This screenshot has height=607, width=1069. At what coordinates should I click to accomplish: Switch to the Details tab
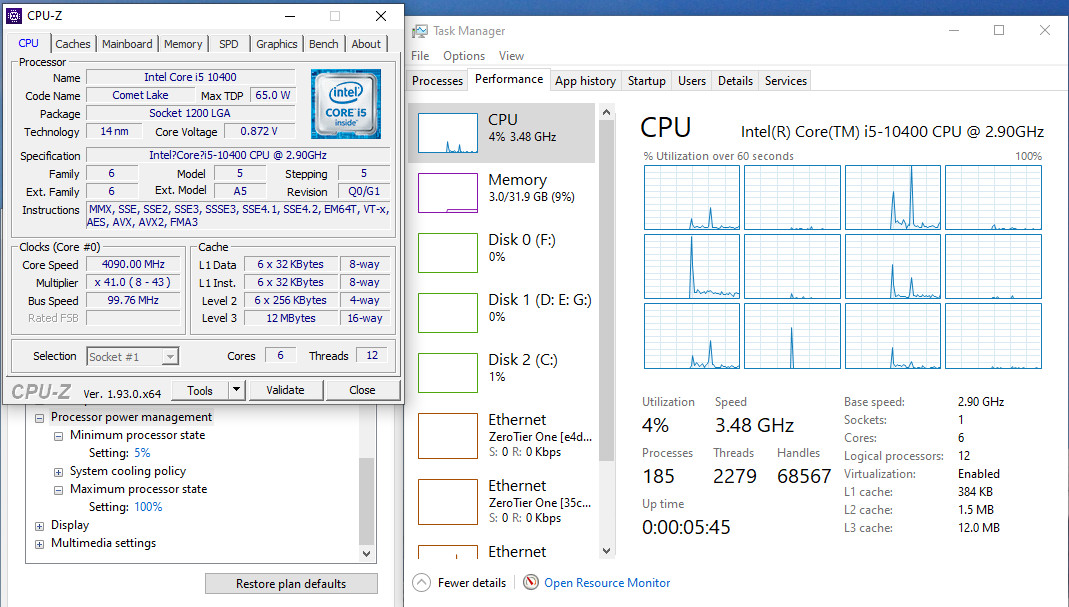[736, 80]
